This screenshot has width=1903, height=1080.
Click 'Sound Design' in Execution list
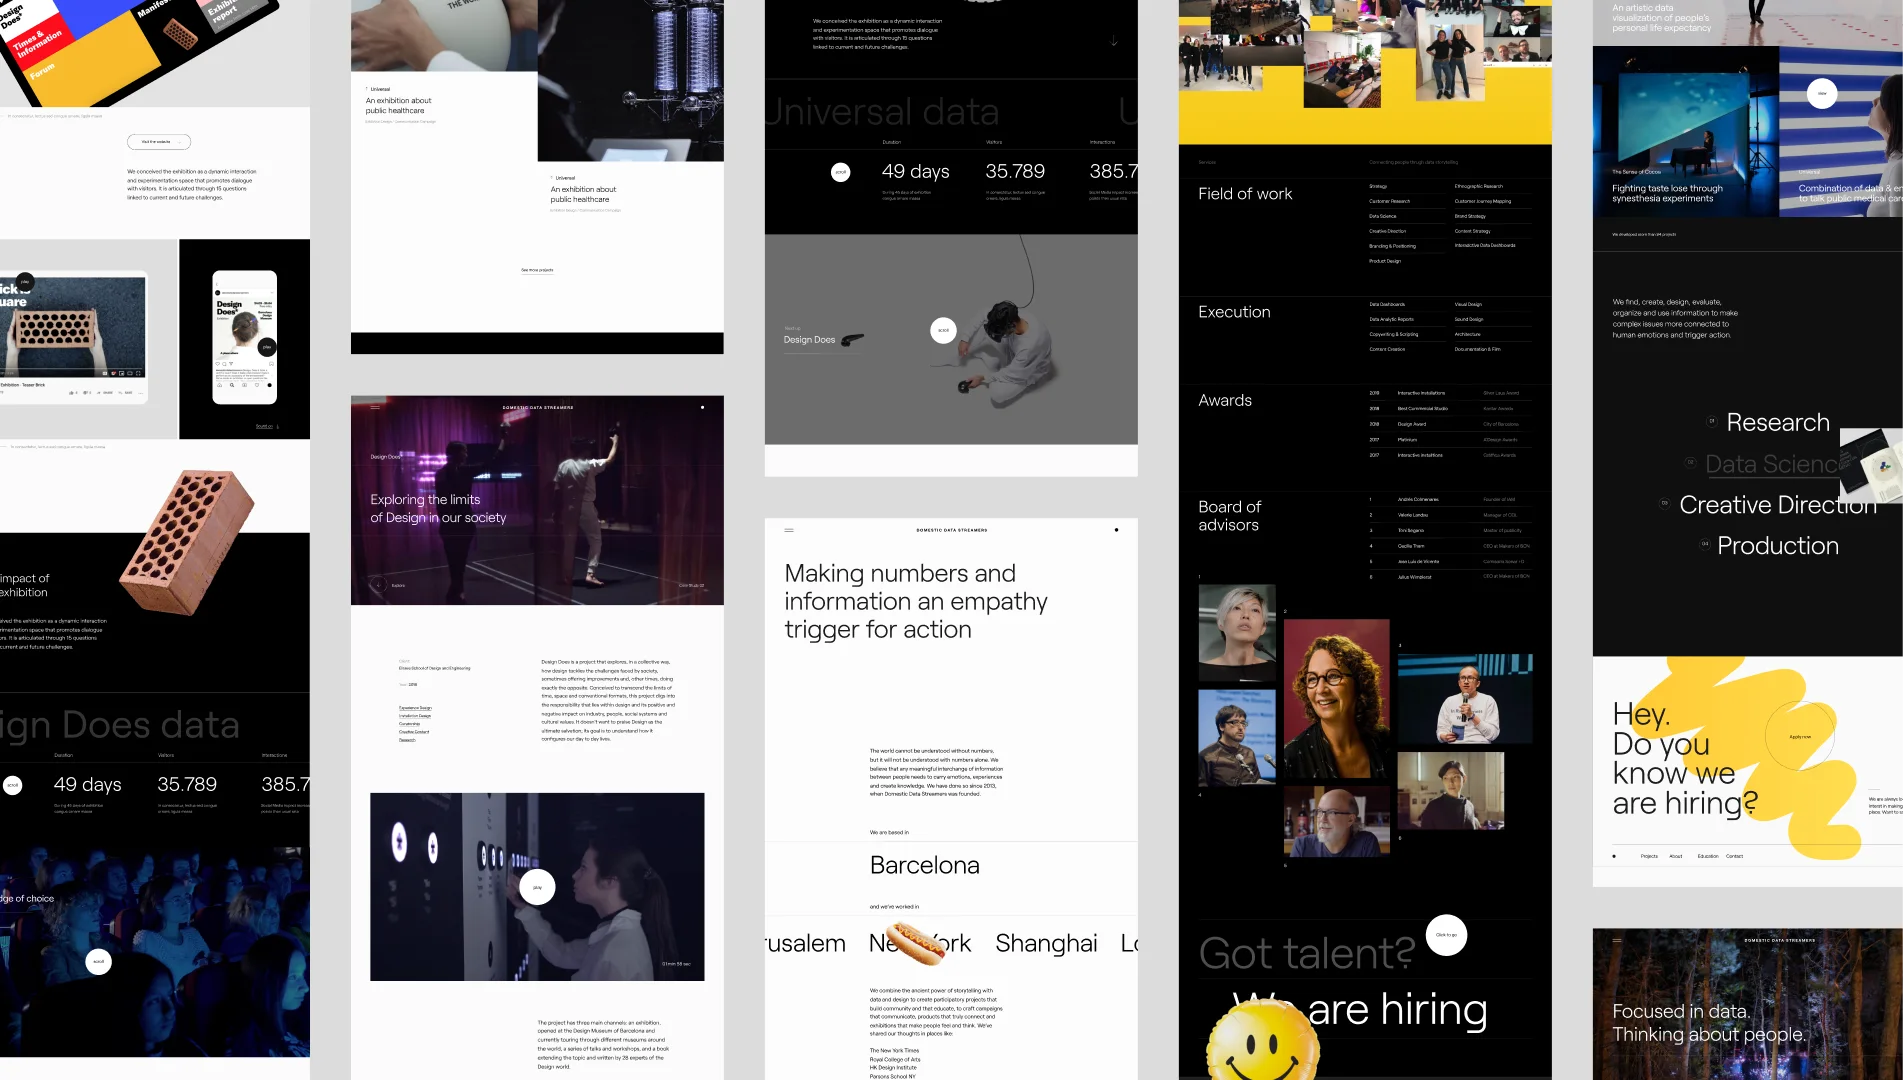pos(1469,319)
